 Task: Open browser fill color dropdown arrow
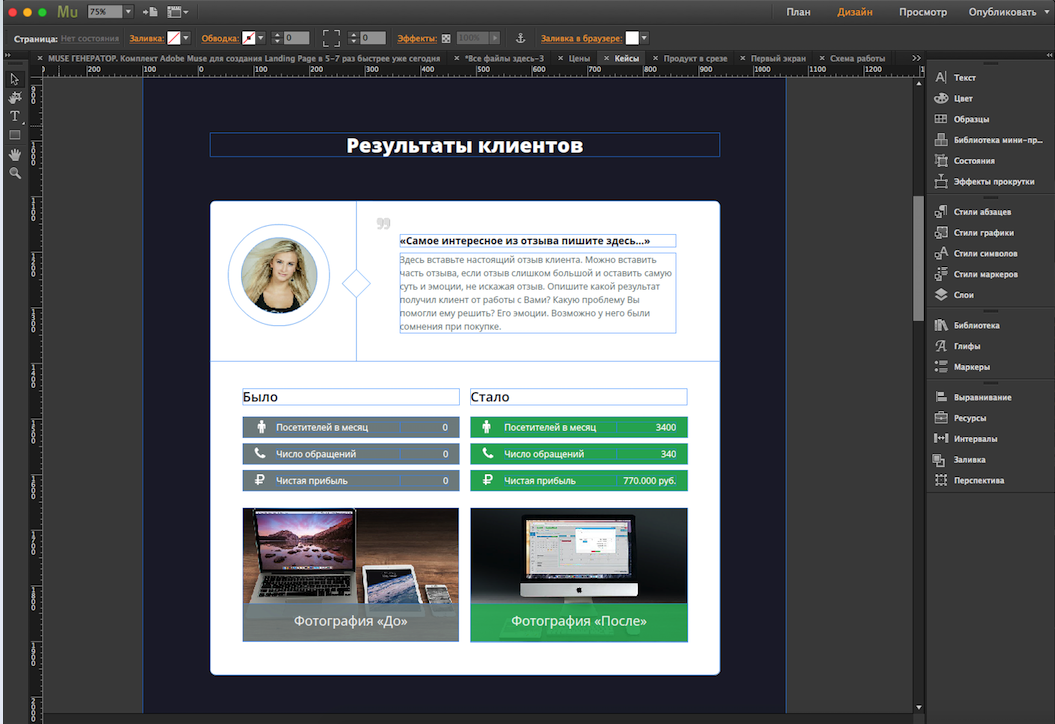[x=644, y=38]
